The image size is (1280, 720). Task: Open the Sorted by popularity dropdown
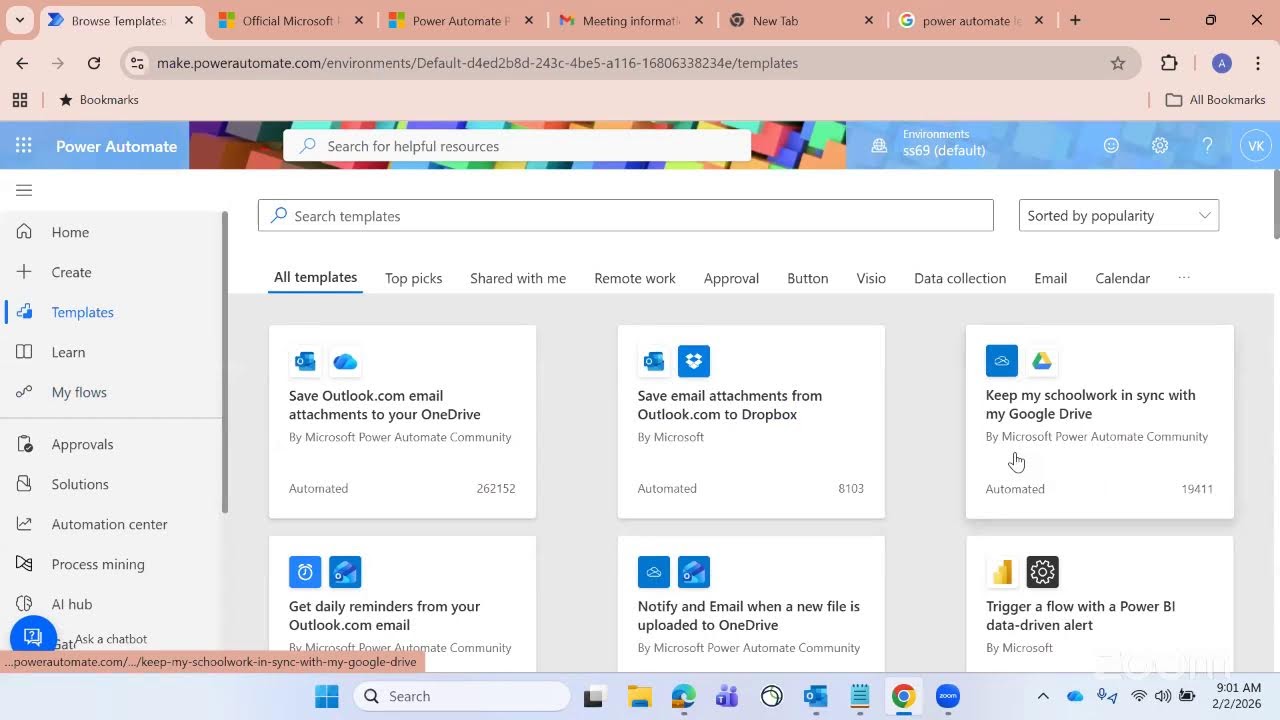pyautogui.click(x=1119, y=216)
